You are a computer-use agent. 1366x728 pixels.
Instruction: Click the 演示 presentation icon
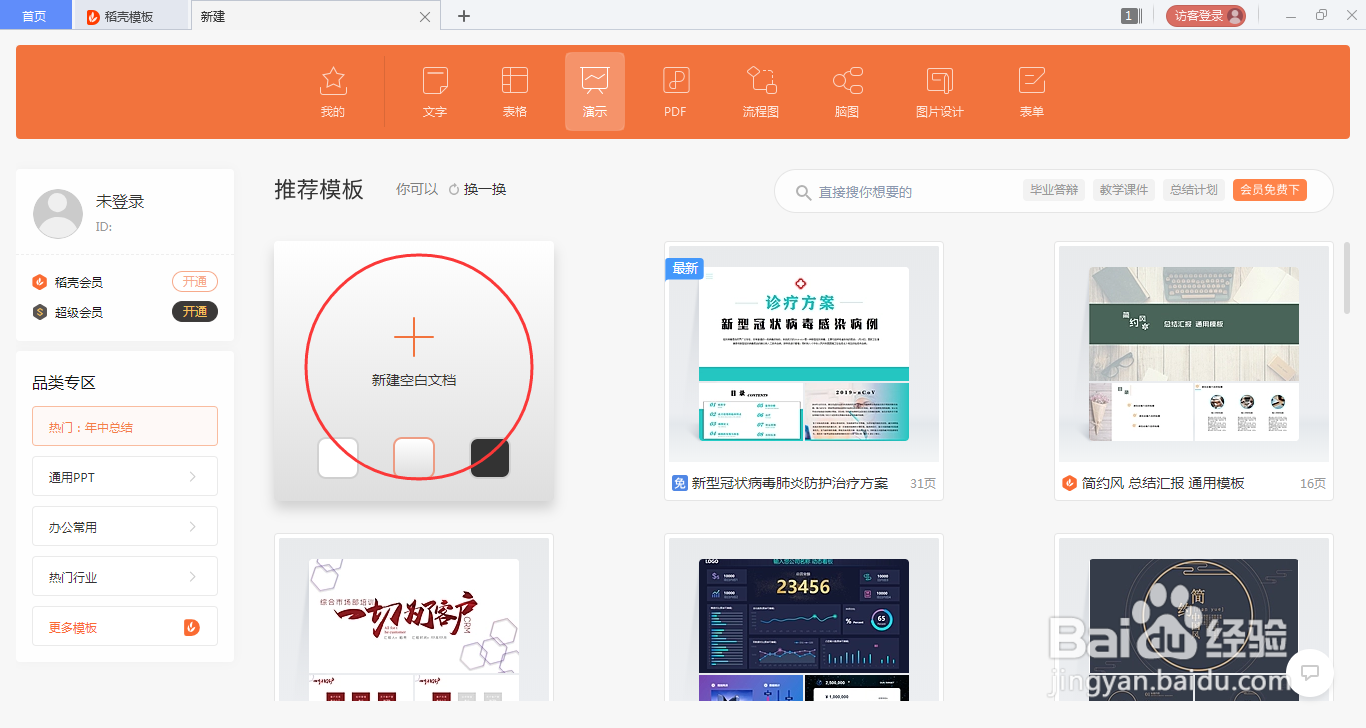coord(594,91)
